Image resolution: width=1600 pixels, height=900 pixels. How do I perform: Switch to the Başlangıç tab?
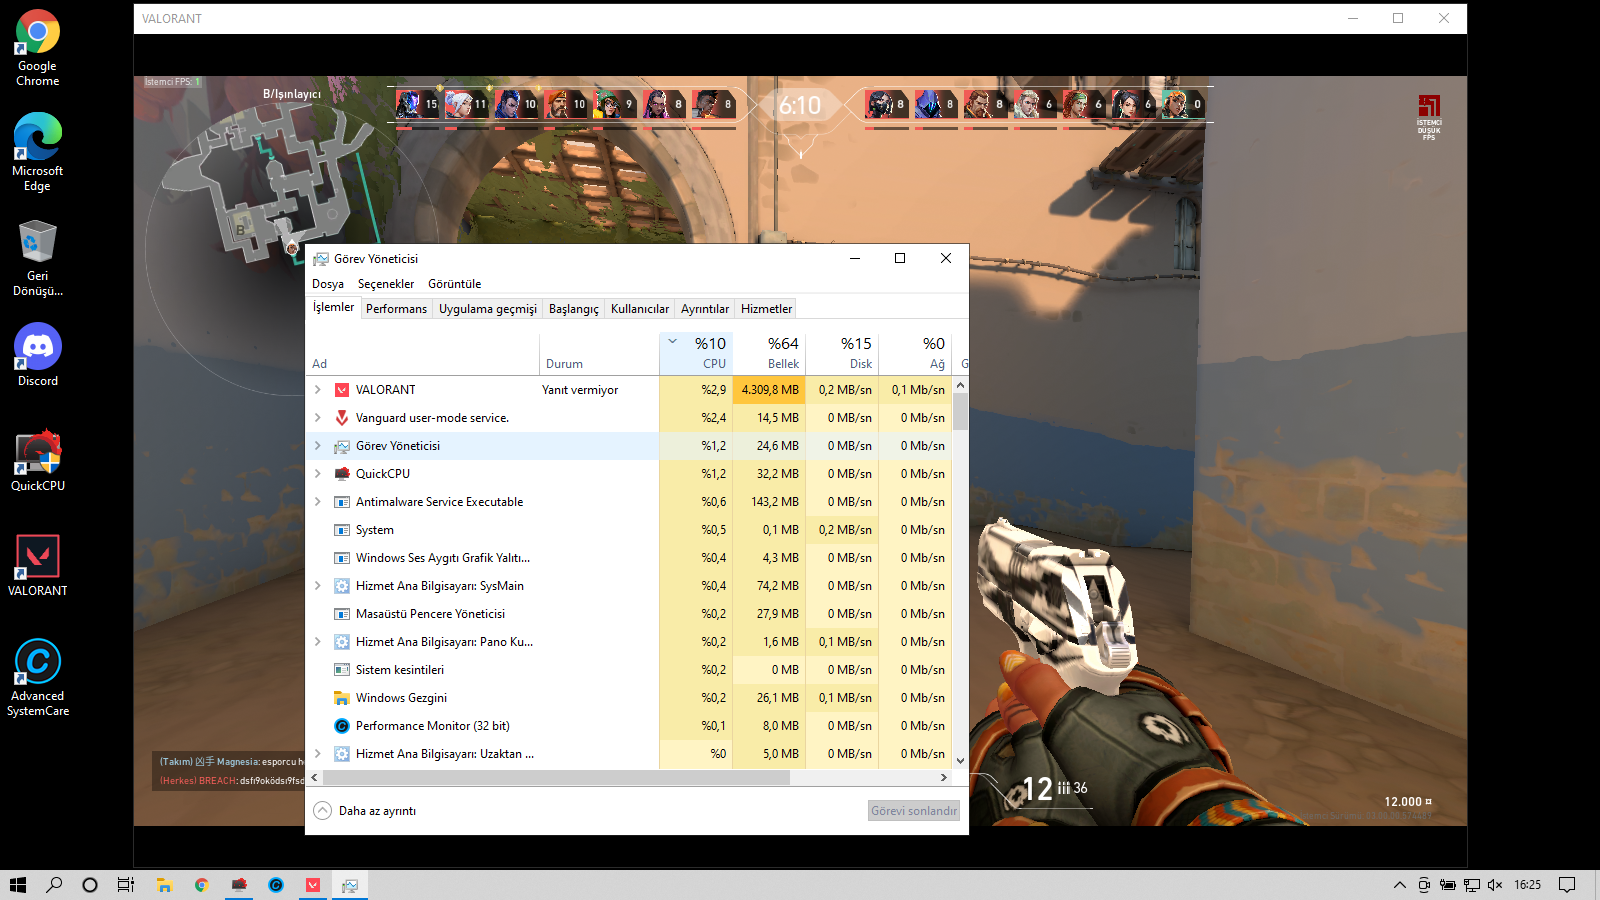click(x=574, y=309)
